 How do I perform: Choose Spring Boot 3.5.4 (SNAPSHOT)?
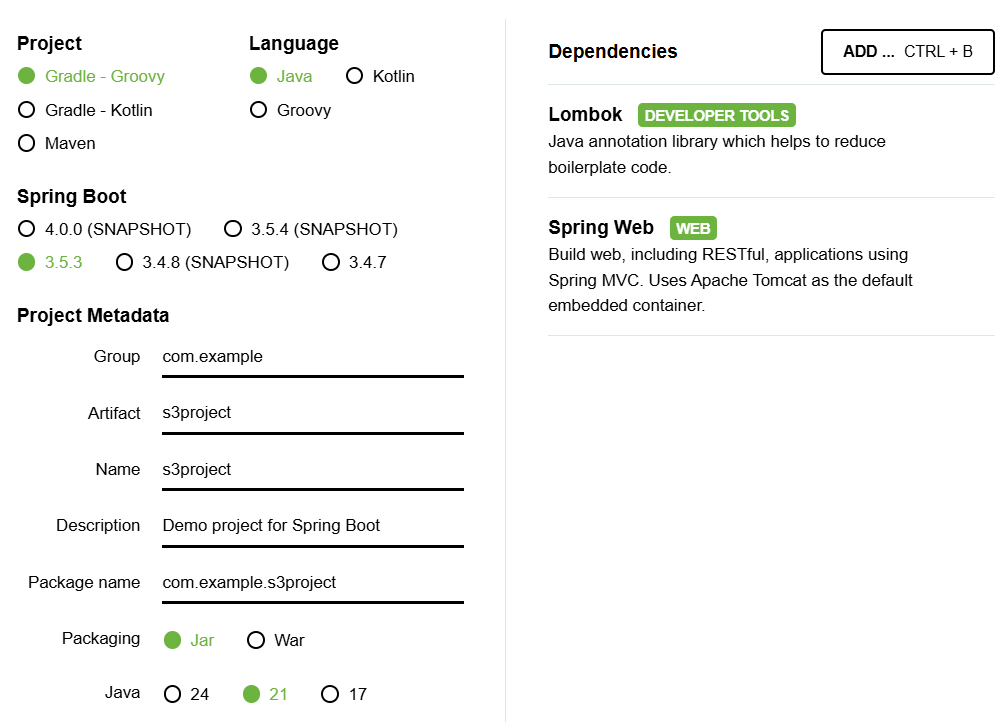233,229
